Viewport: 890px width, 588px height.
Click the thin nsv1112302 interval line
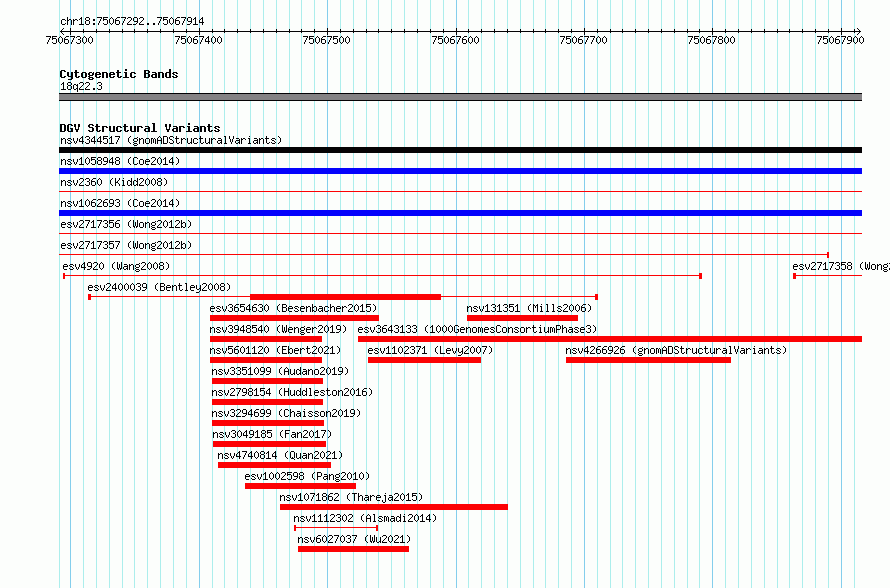pyautogui.click(x=336, y=528)
